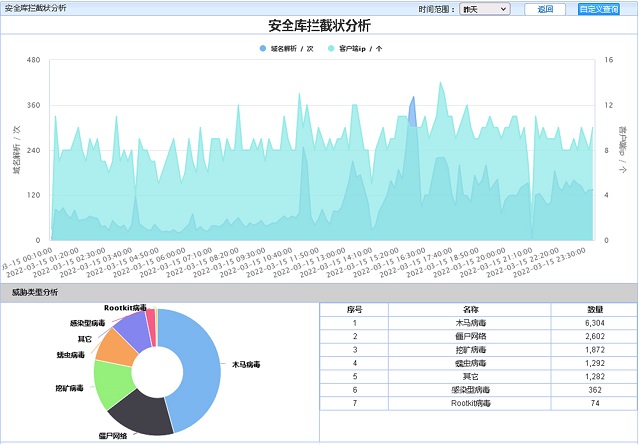Click the 返回 button
The width and height of the screenshot is (640, 445).
coord(544,9)
